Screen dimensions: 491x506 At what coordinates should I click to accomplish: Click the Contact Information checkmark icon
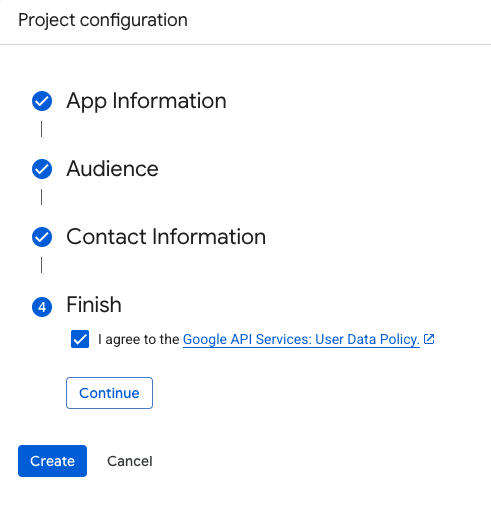coord(42,237)
